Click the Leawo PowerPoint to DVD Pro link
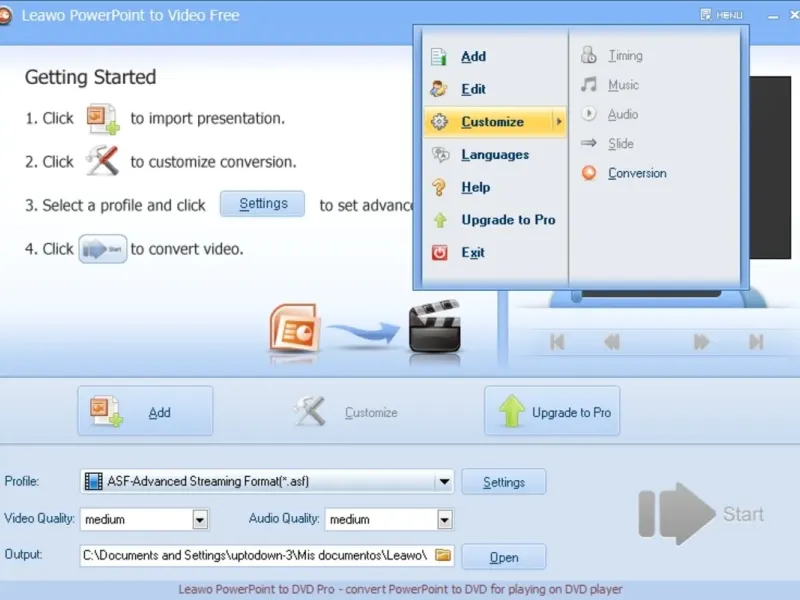The width and height of the screenshot is (800, 600). pos(400,589)
